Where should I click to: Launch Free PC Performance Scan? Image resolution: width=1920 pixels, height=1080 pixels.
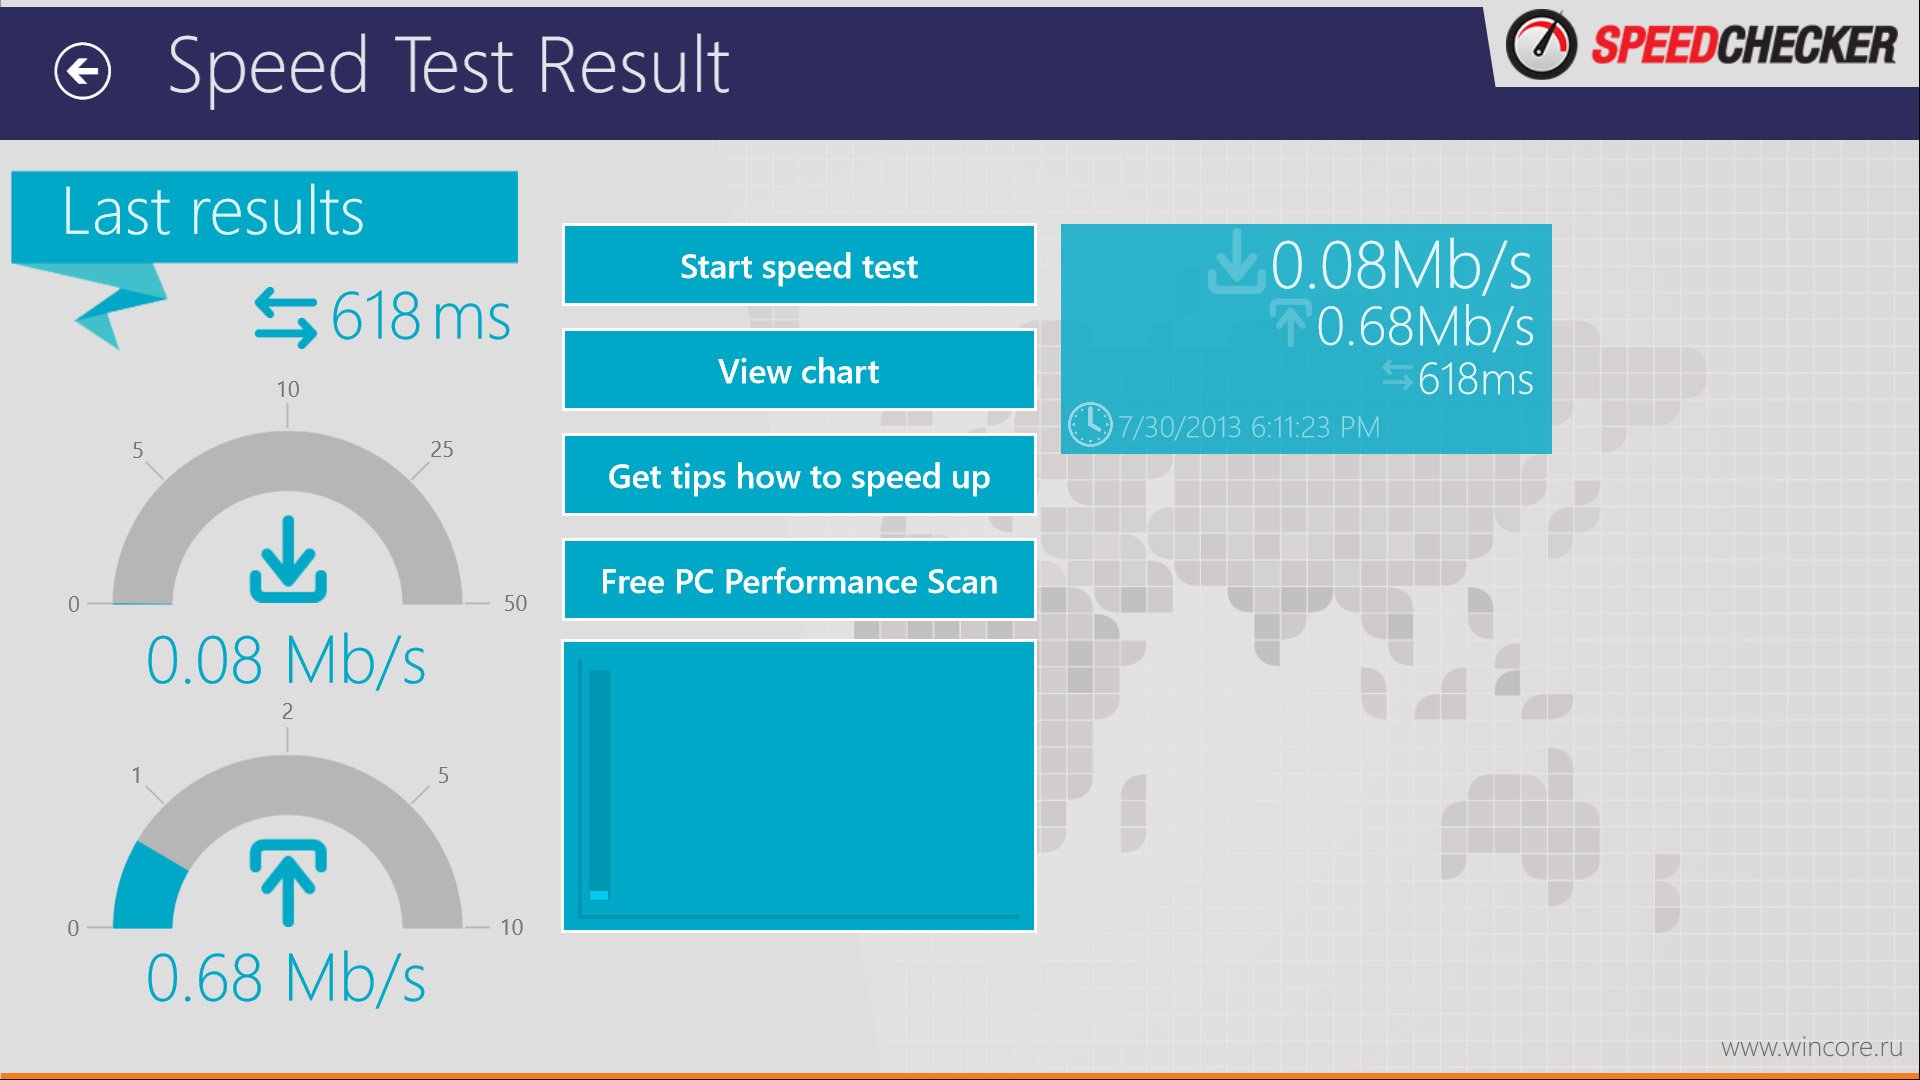coord(799,580)
